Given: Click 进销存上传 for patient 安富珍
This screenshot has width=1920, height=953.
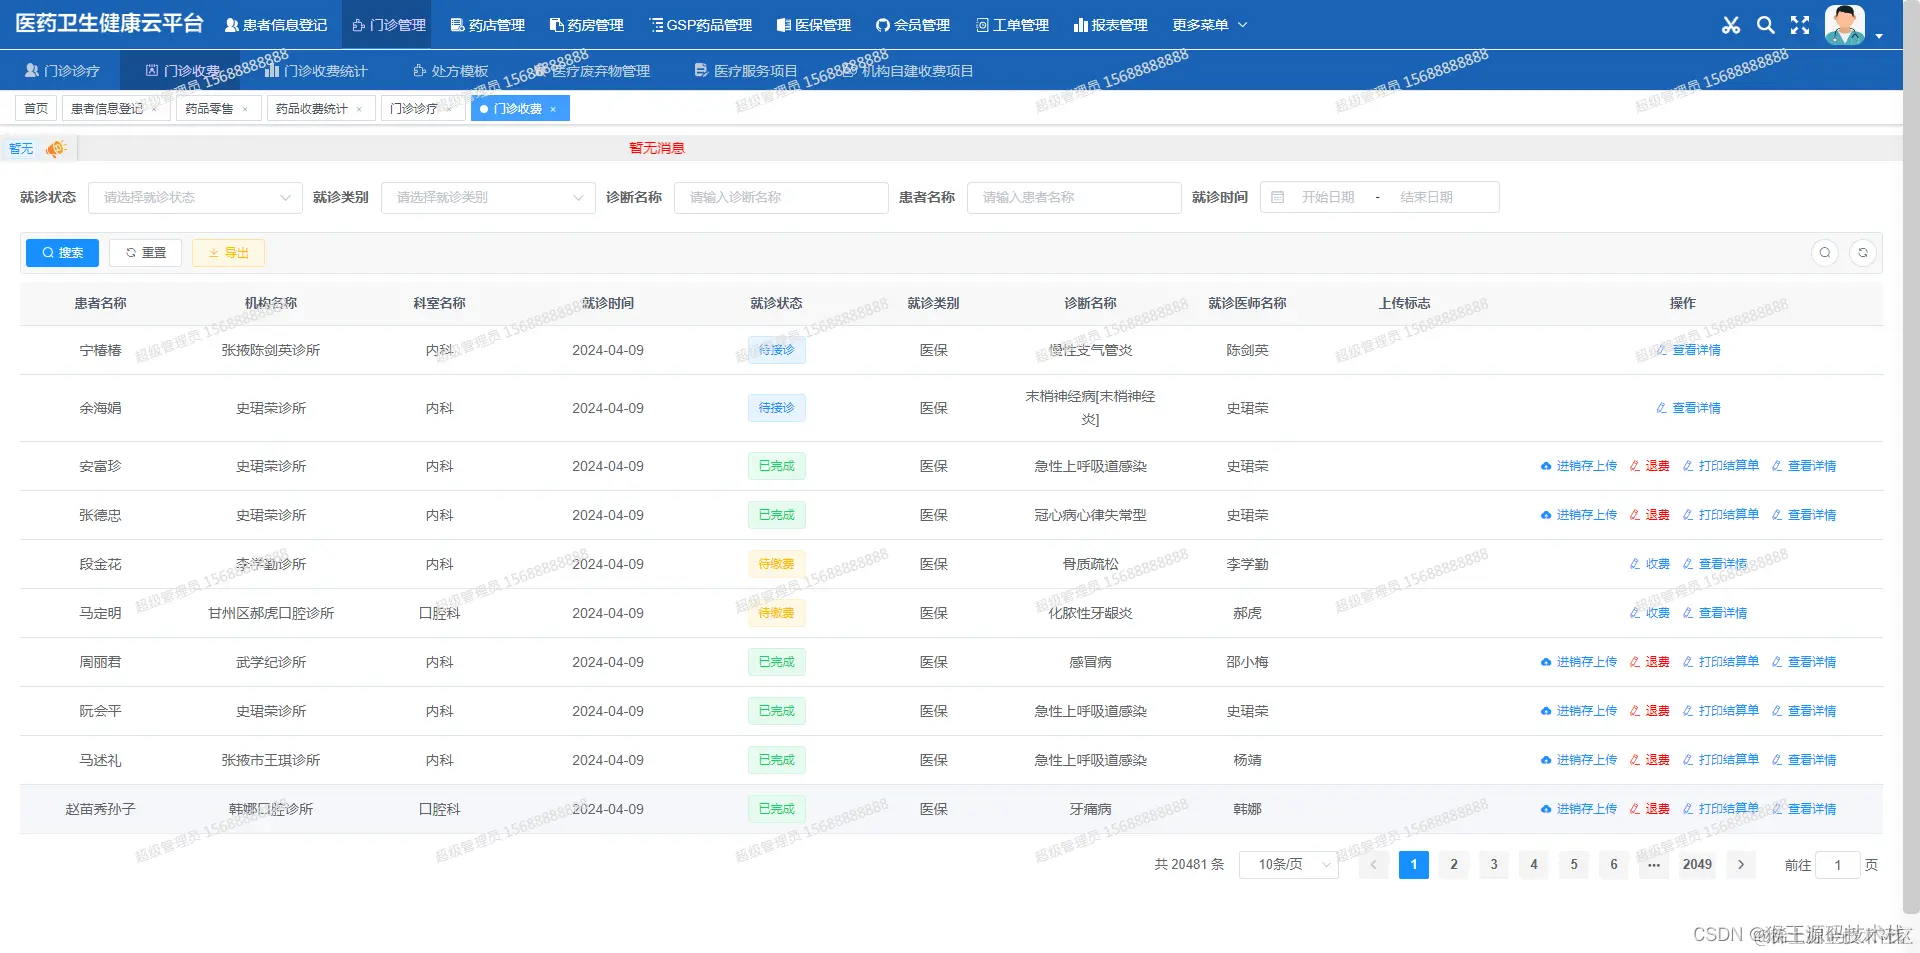Looking at the screenshot, I should (1585, 466).
